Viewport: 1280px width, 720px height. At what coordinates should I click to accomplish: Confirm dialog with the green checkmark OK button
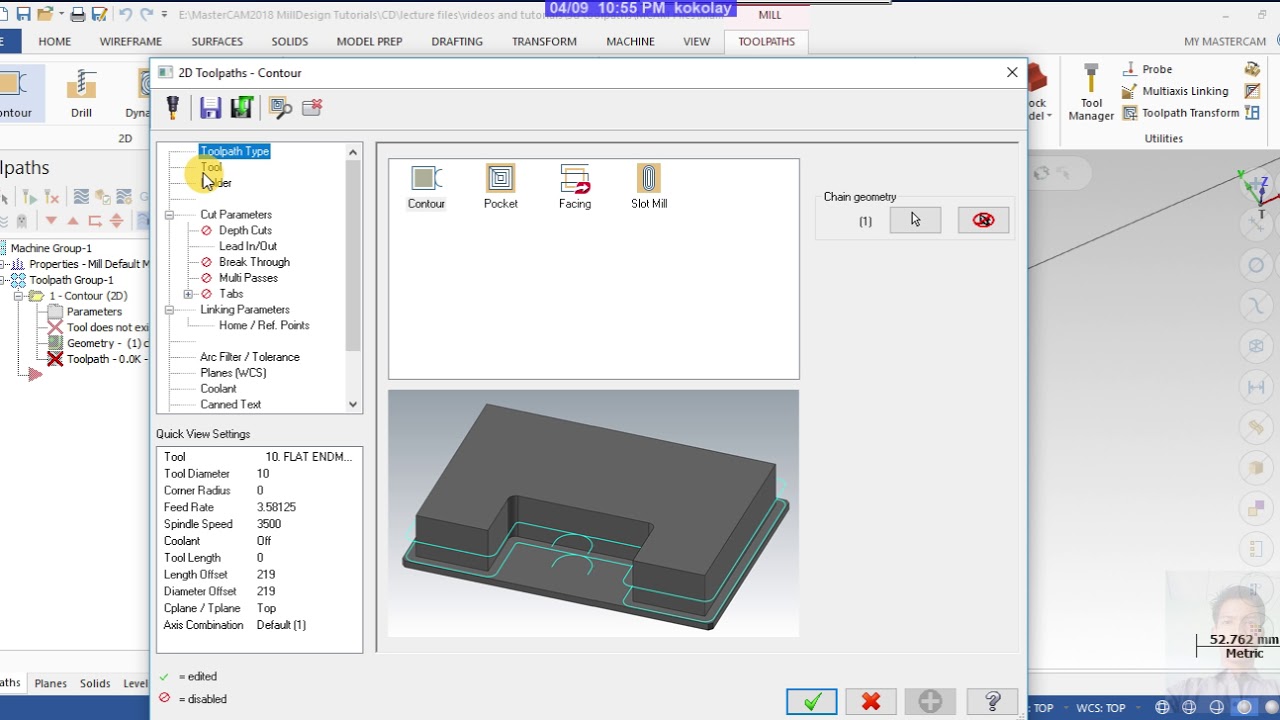pos(812,702)
